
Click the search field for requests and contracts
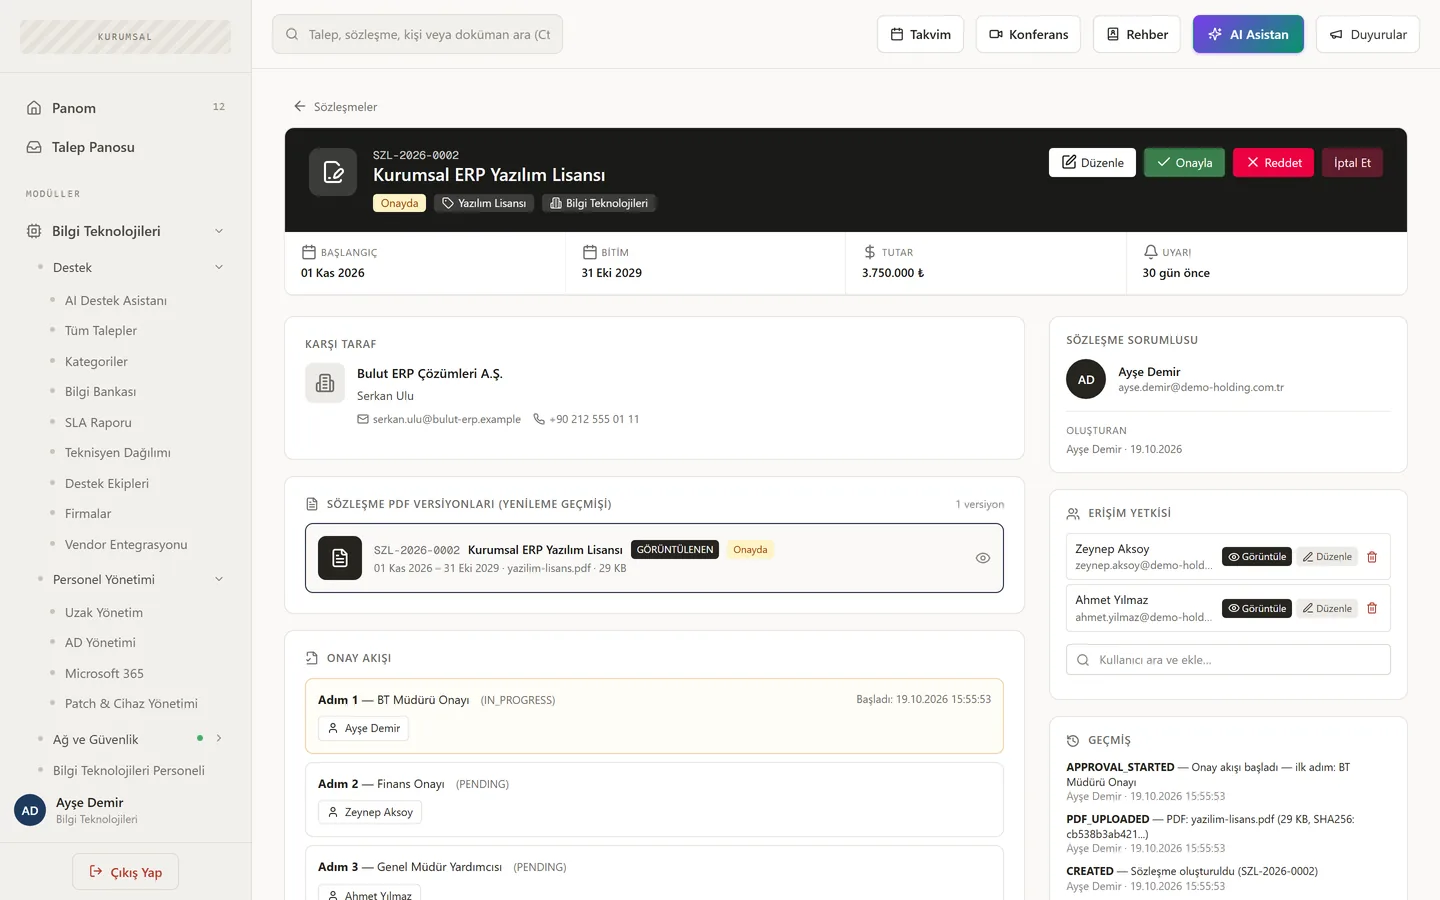tap(417, 34)
